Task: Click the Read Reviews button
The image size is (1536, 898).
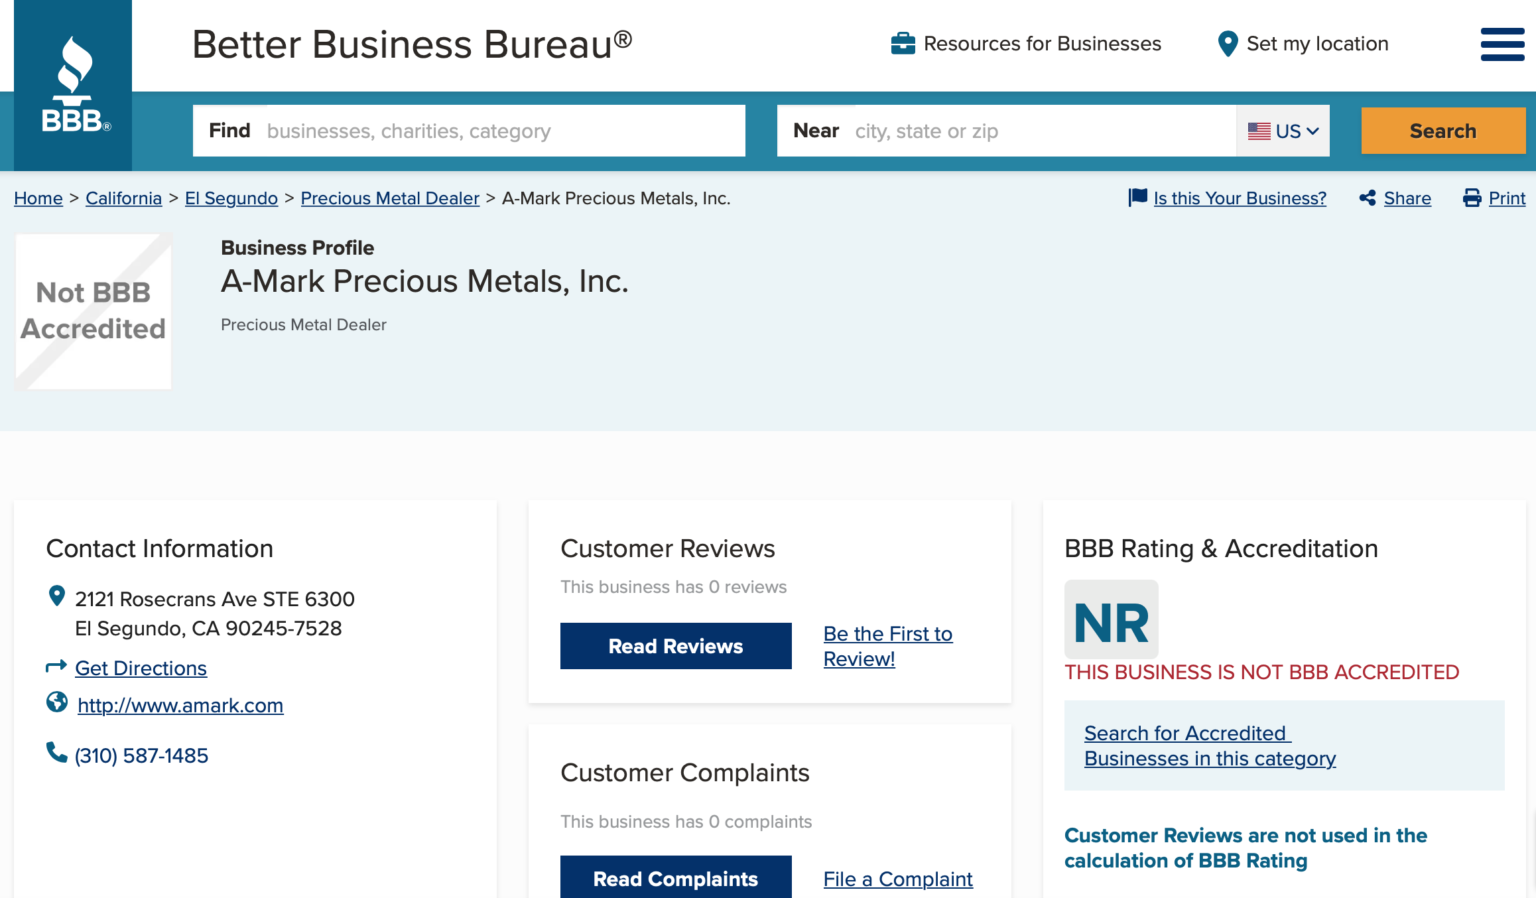Action: 675,646
